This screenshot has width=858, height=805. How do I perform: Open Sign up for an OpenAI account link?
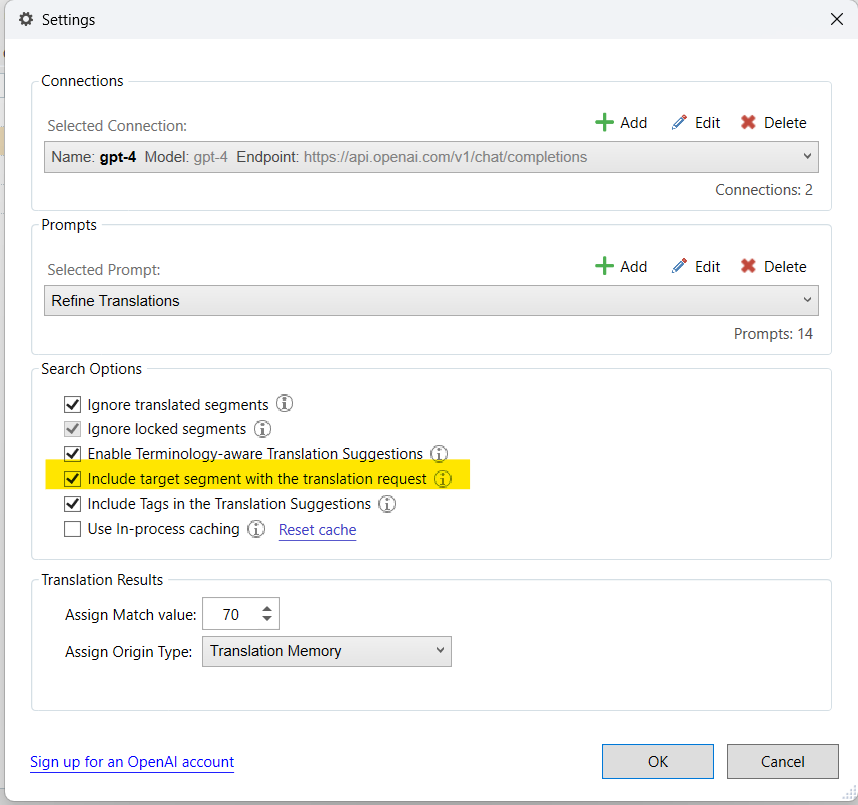point(132,762)
